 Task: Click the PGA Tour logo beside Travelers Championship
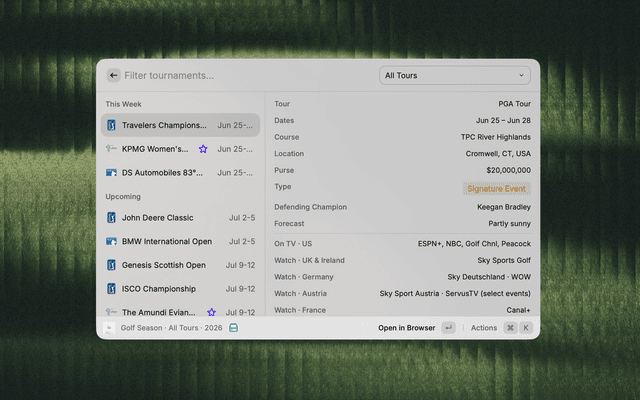(x=111, y=125)
